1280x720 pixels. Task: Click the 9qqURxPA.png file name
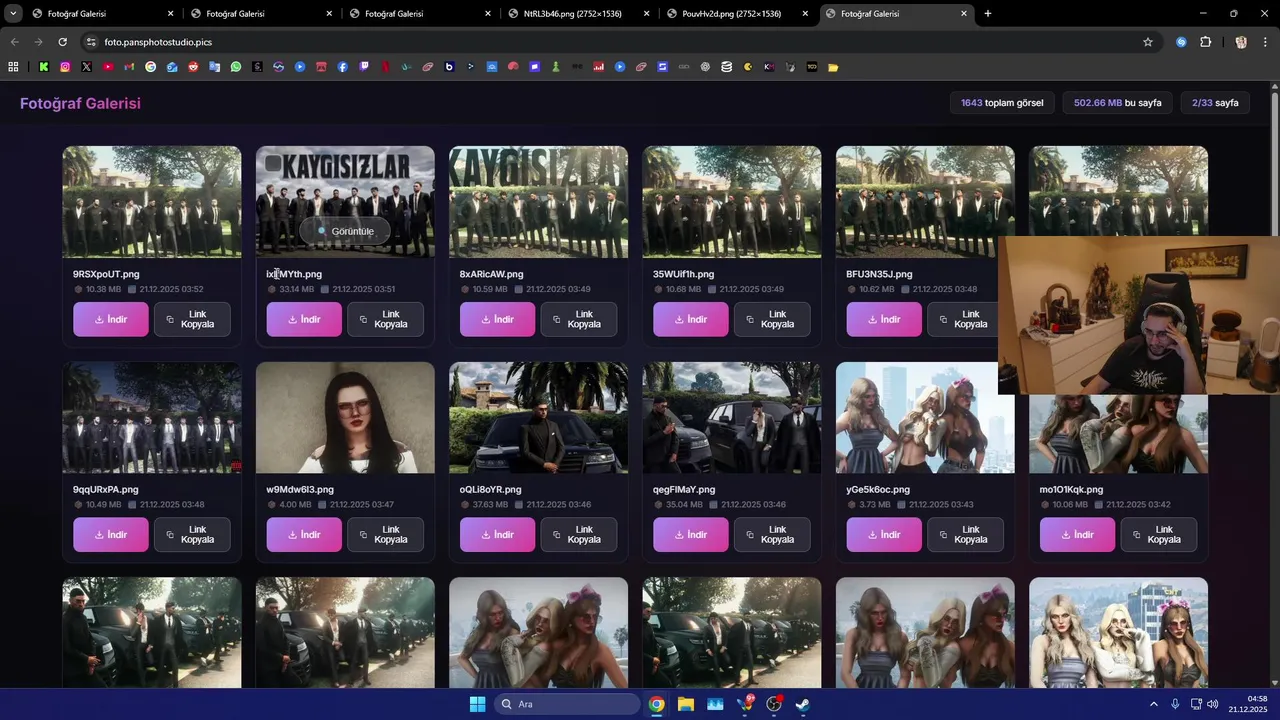pos(106,490)
